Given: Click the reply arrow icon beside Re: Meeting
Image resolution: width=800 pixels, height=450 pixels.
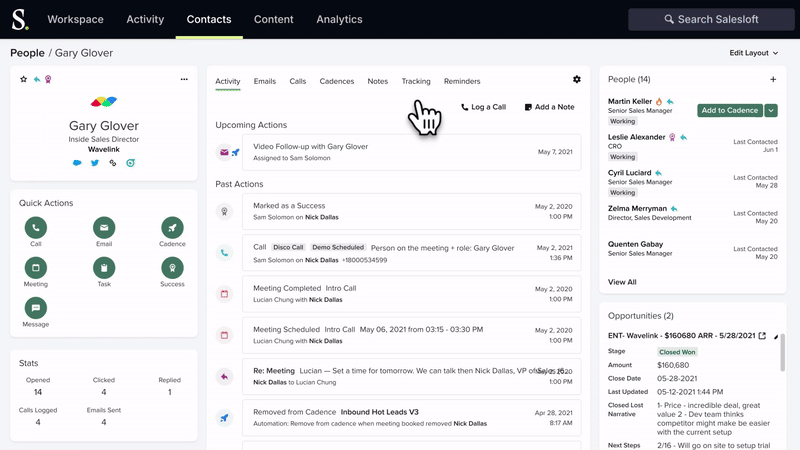Looking at the screenshot, I should click(x=224, y=377).
